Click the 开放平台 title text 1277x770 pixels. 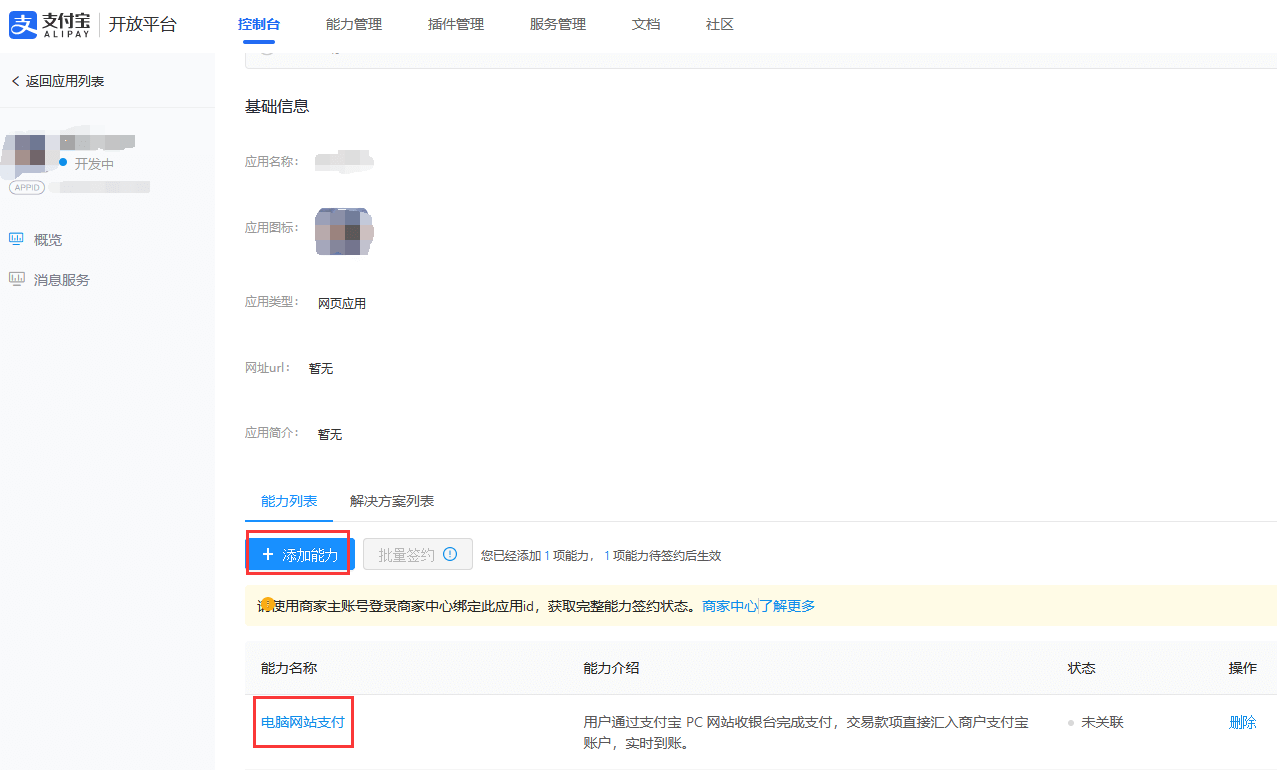[x=143, y=24]
